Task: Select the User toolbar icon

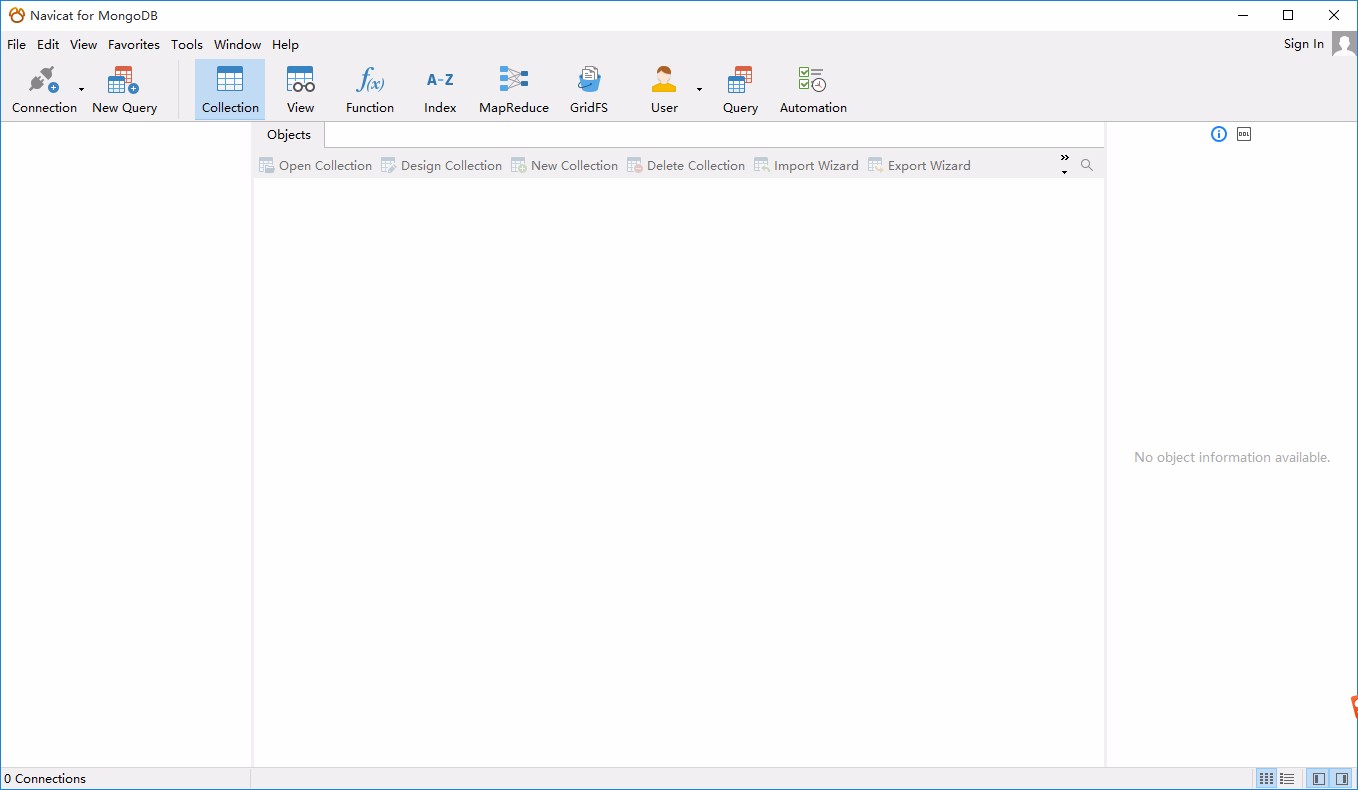Action: click(x=664, y=90)
